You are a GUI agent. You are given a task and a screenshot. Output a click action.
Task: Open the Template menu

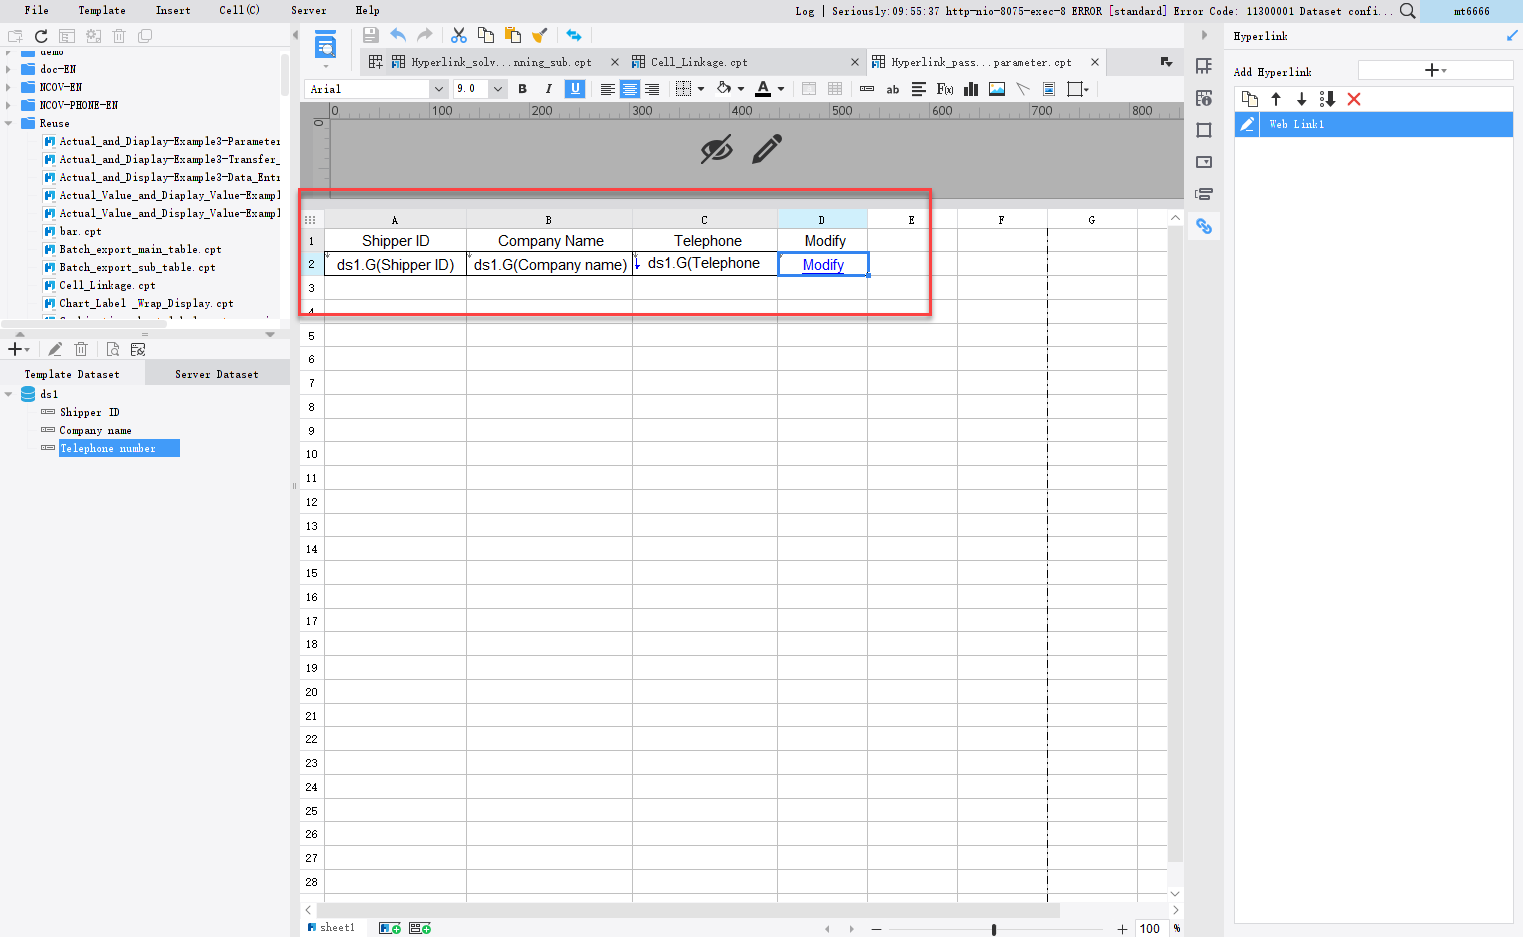click(102, 10)
